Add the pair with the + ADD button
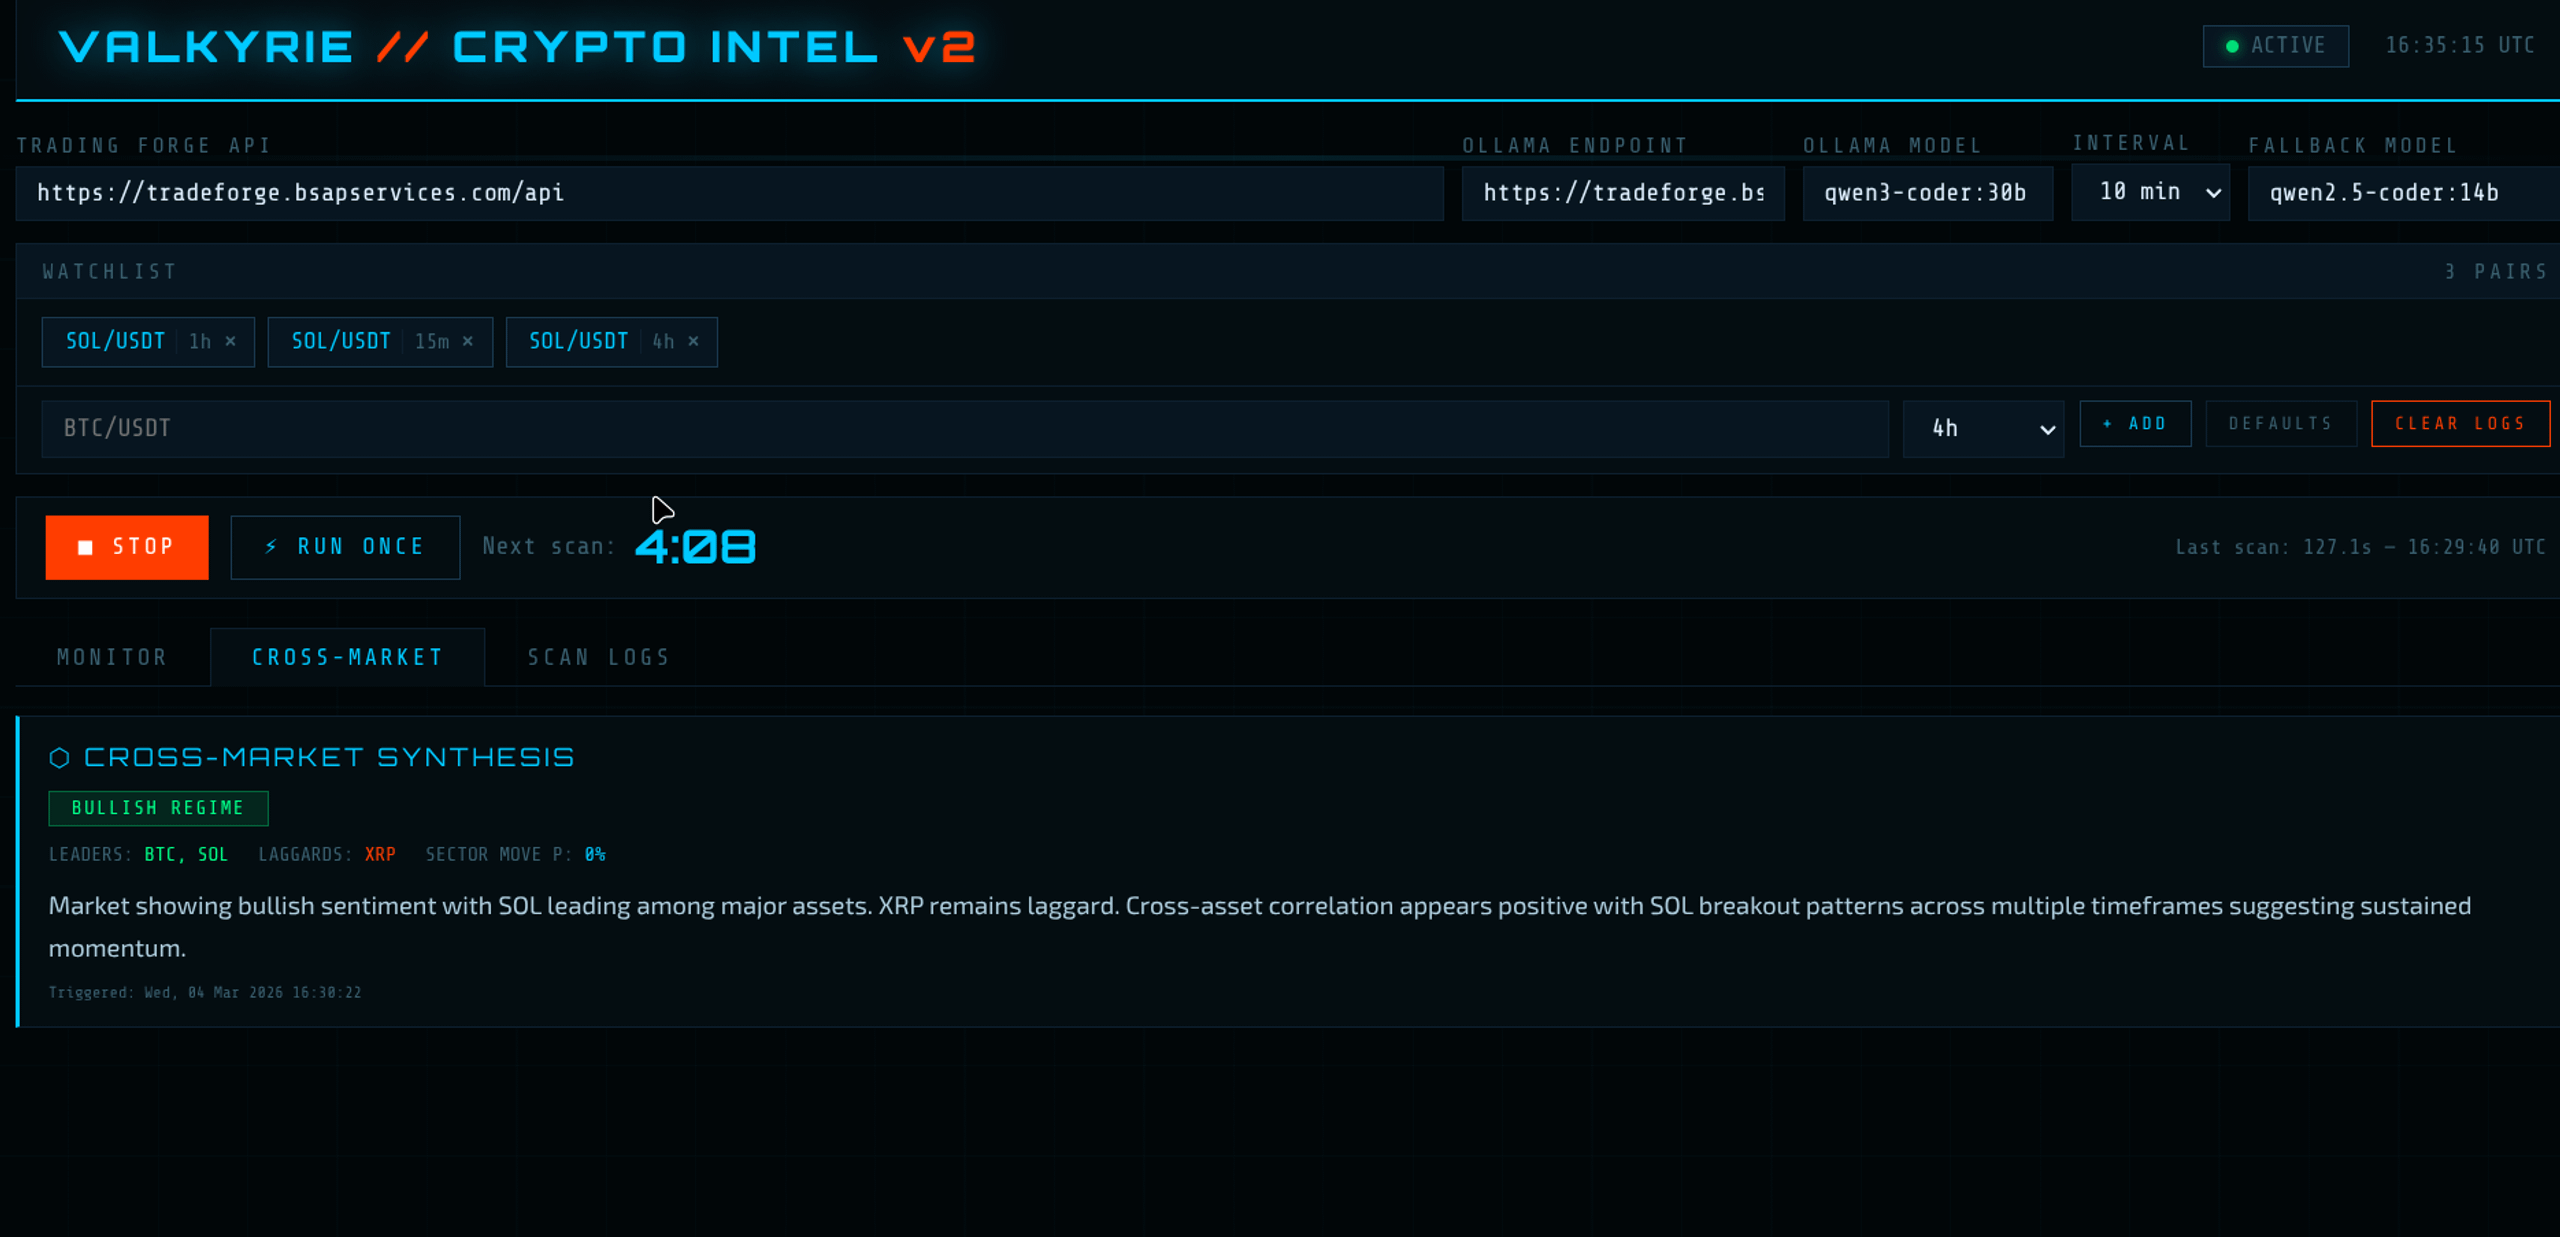The image size is (2560, 1237). (2135, 424)
